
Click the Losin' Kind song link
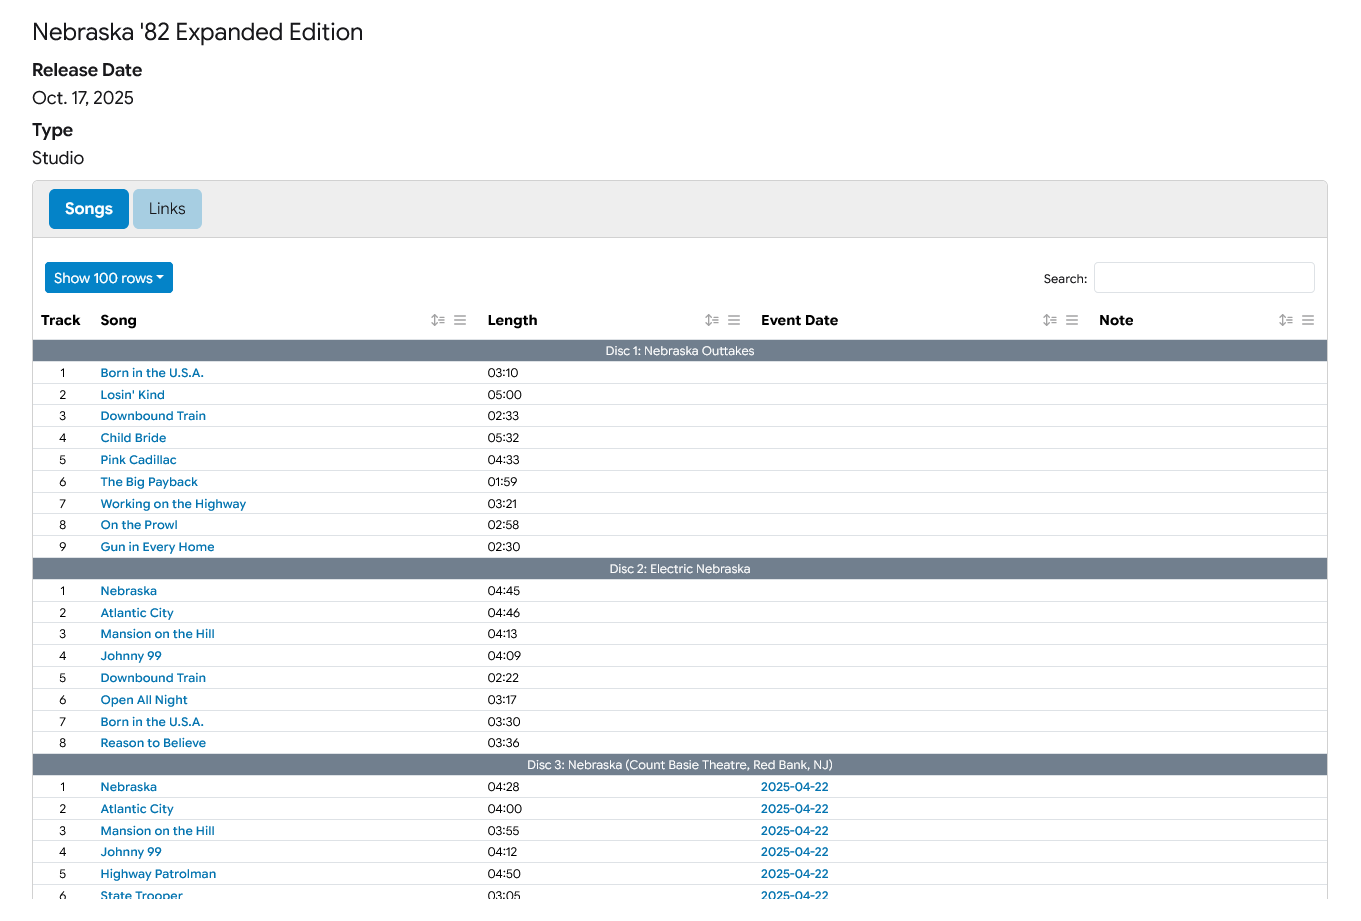pyautogui.click(x=132, y=395)
